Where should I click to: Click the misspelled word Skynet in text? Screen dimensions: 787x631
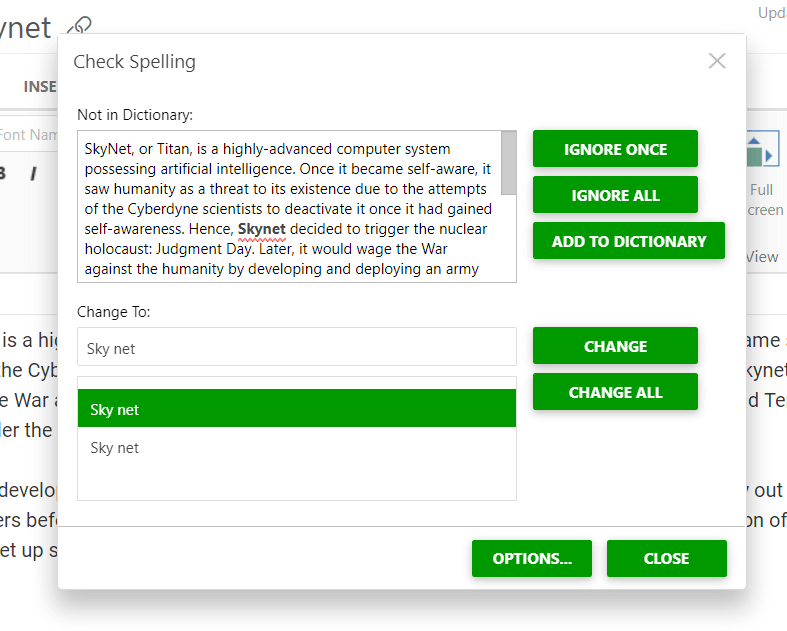click(261, 229)
